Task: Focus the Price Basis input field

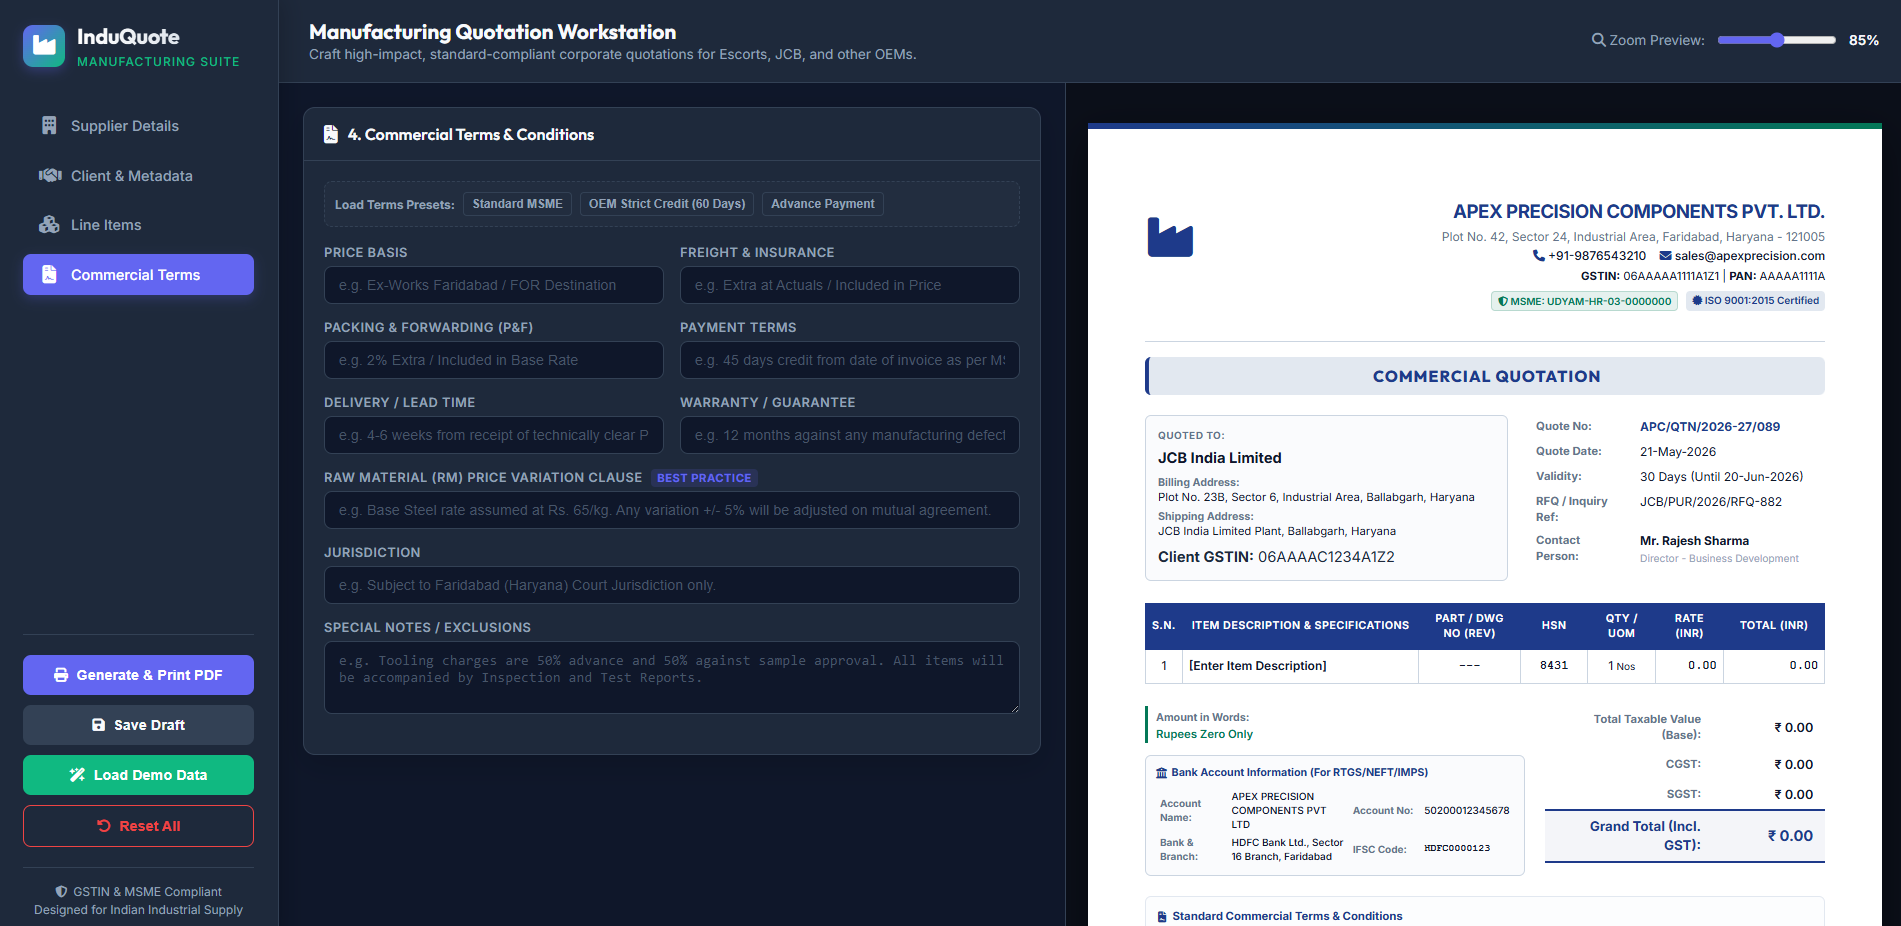Action: click(x=494, y=285)
